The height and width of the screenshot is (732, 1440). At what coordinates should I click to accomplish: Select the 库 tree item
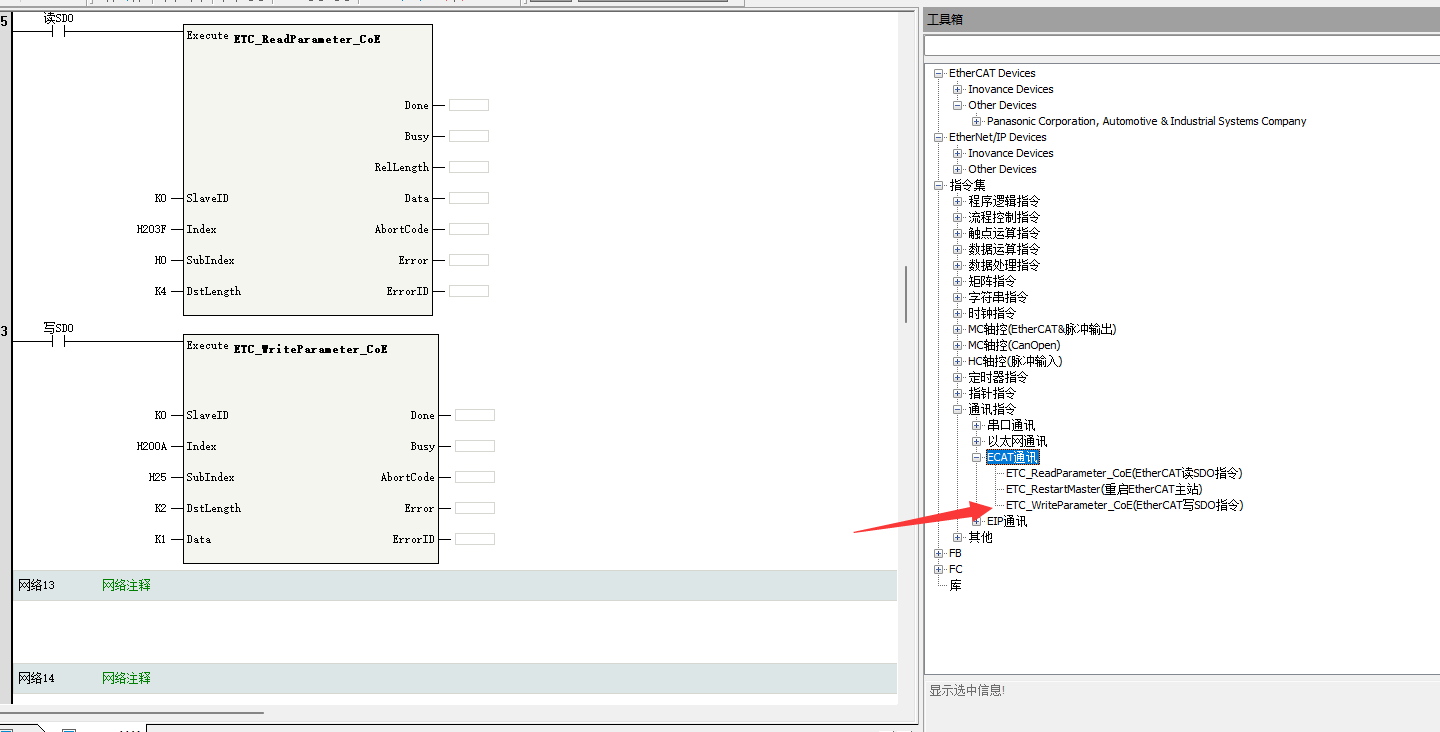click(955, 585)
